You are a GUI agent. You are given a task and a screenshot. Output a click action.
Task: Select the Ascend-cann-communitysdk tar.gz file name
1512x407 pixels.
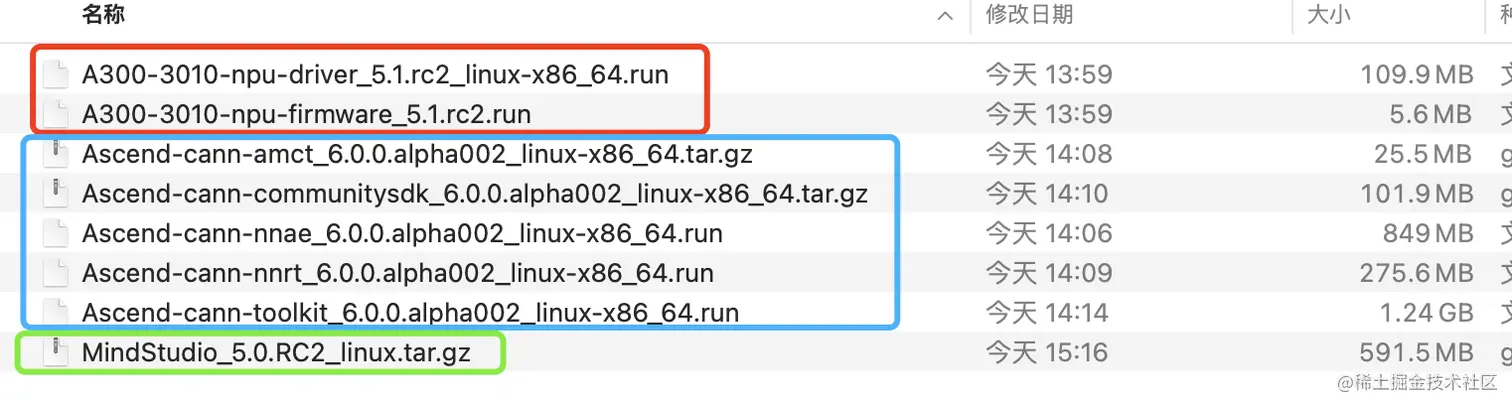pyautogui.click(x=474, y=193)
